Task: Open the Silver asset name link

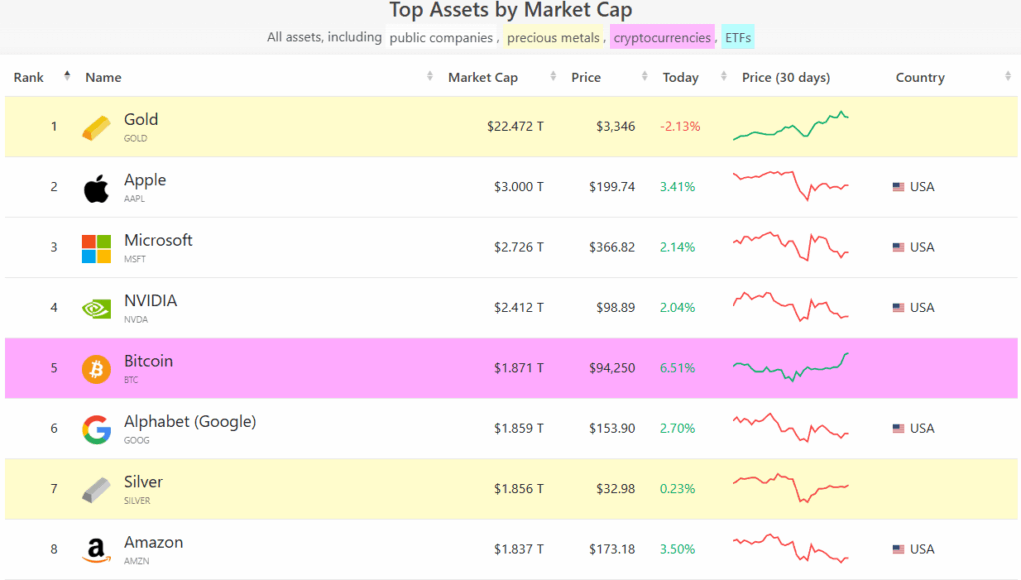Action: pos(143,482)
